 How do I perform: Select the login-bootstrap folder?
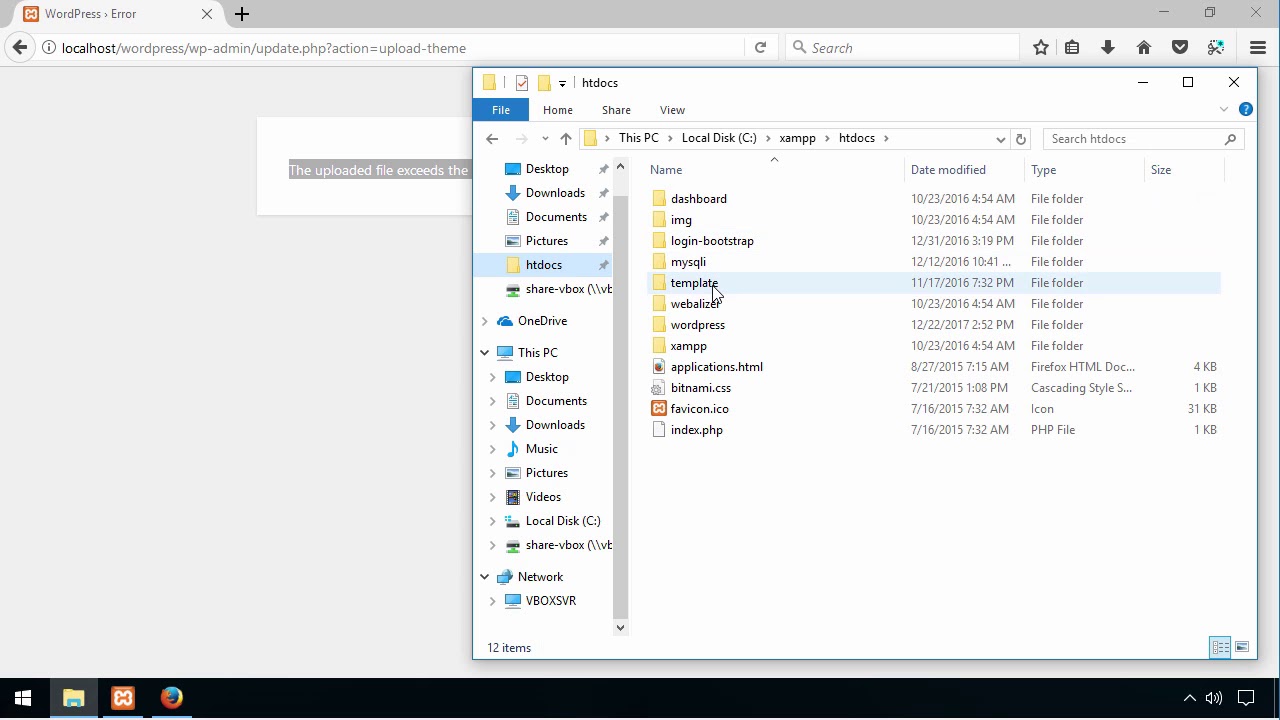[712, 241]
